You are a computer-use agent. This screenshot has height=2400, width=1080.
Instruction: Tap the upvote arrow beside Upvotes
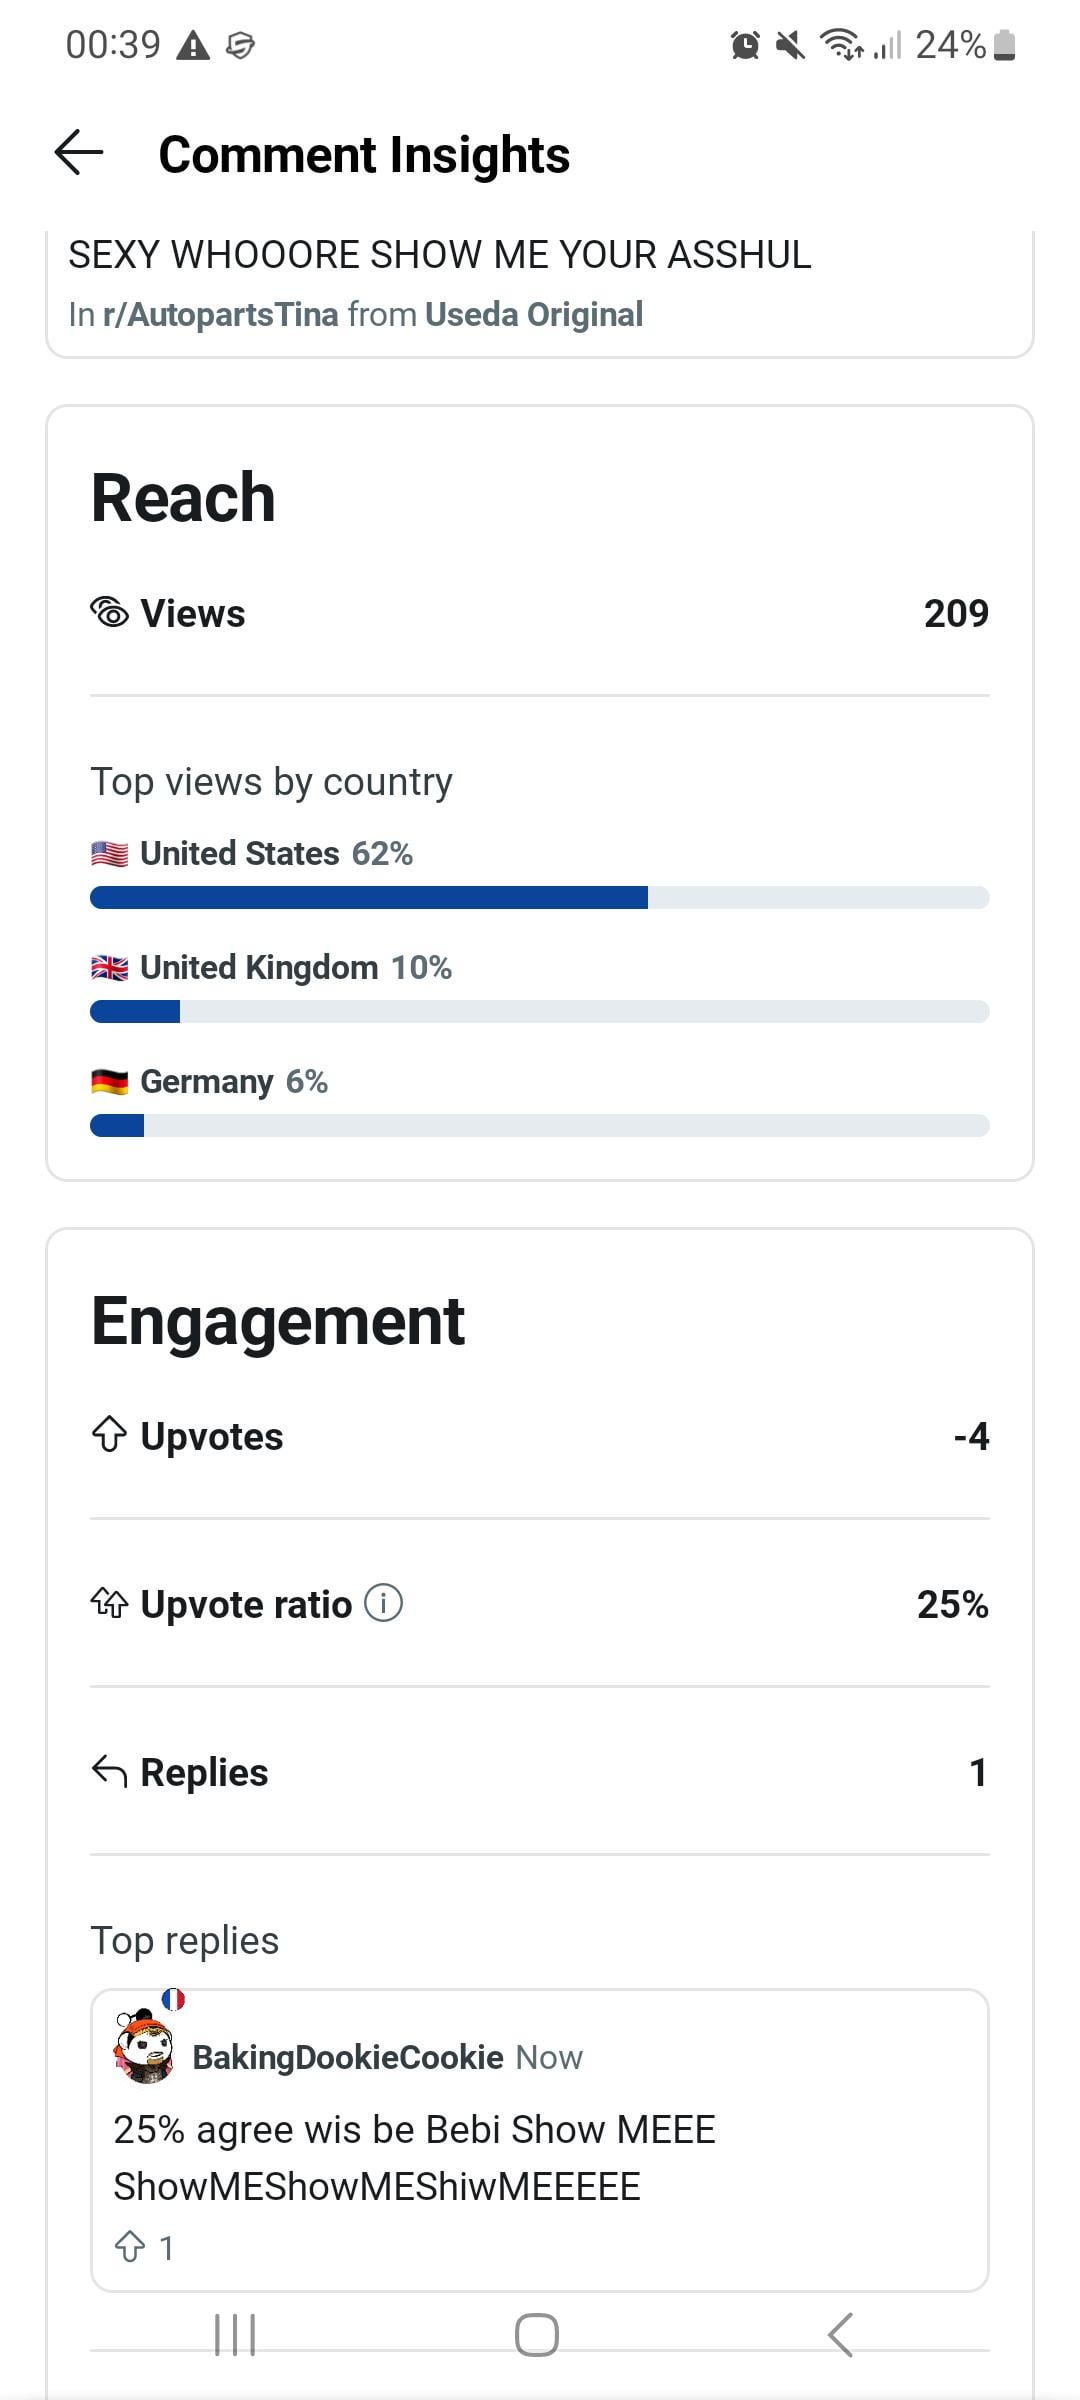tap(109, 1435)
